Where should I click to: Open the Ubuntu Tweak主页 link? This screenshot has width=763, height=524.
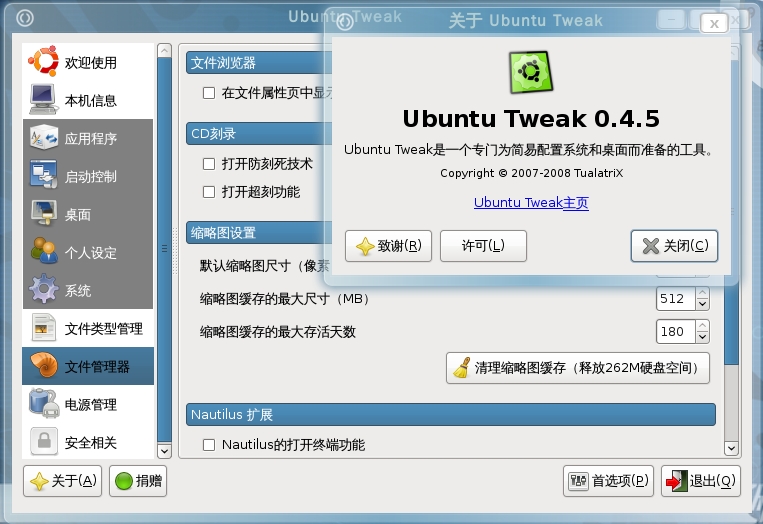[x=531, y=202]
